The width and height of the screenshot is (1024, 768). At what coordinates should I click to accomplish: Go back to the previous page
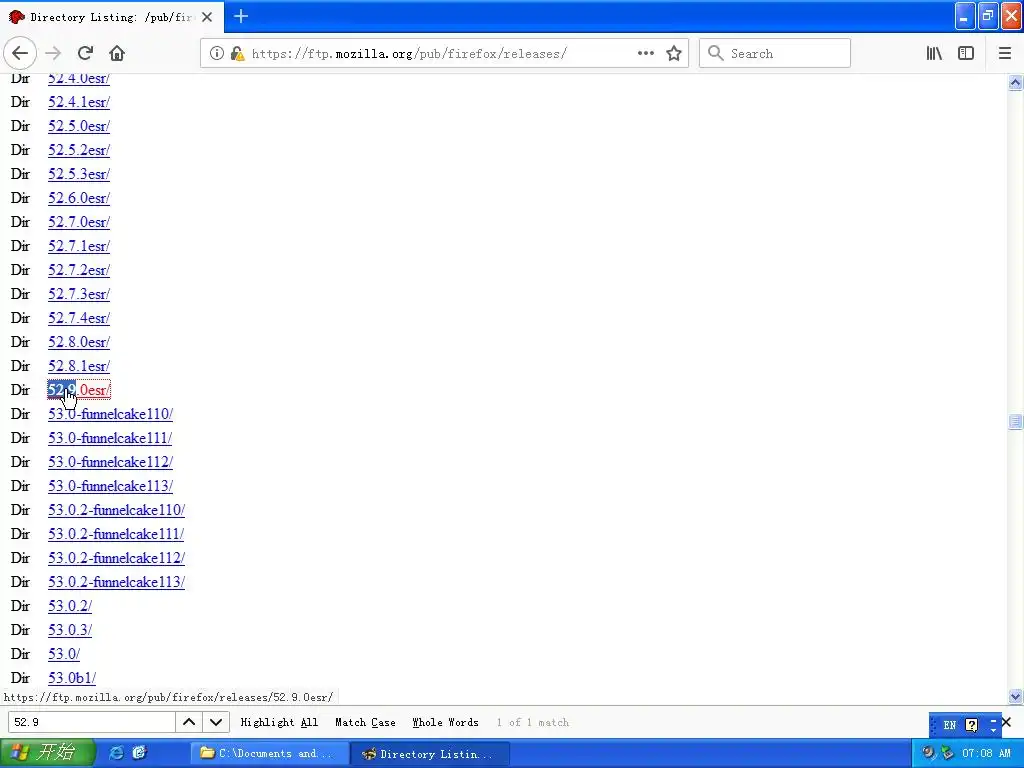click(x=20, y=54)
